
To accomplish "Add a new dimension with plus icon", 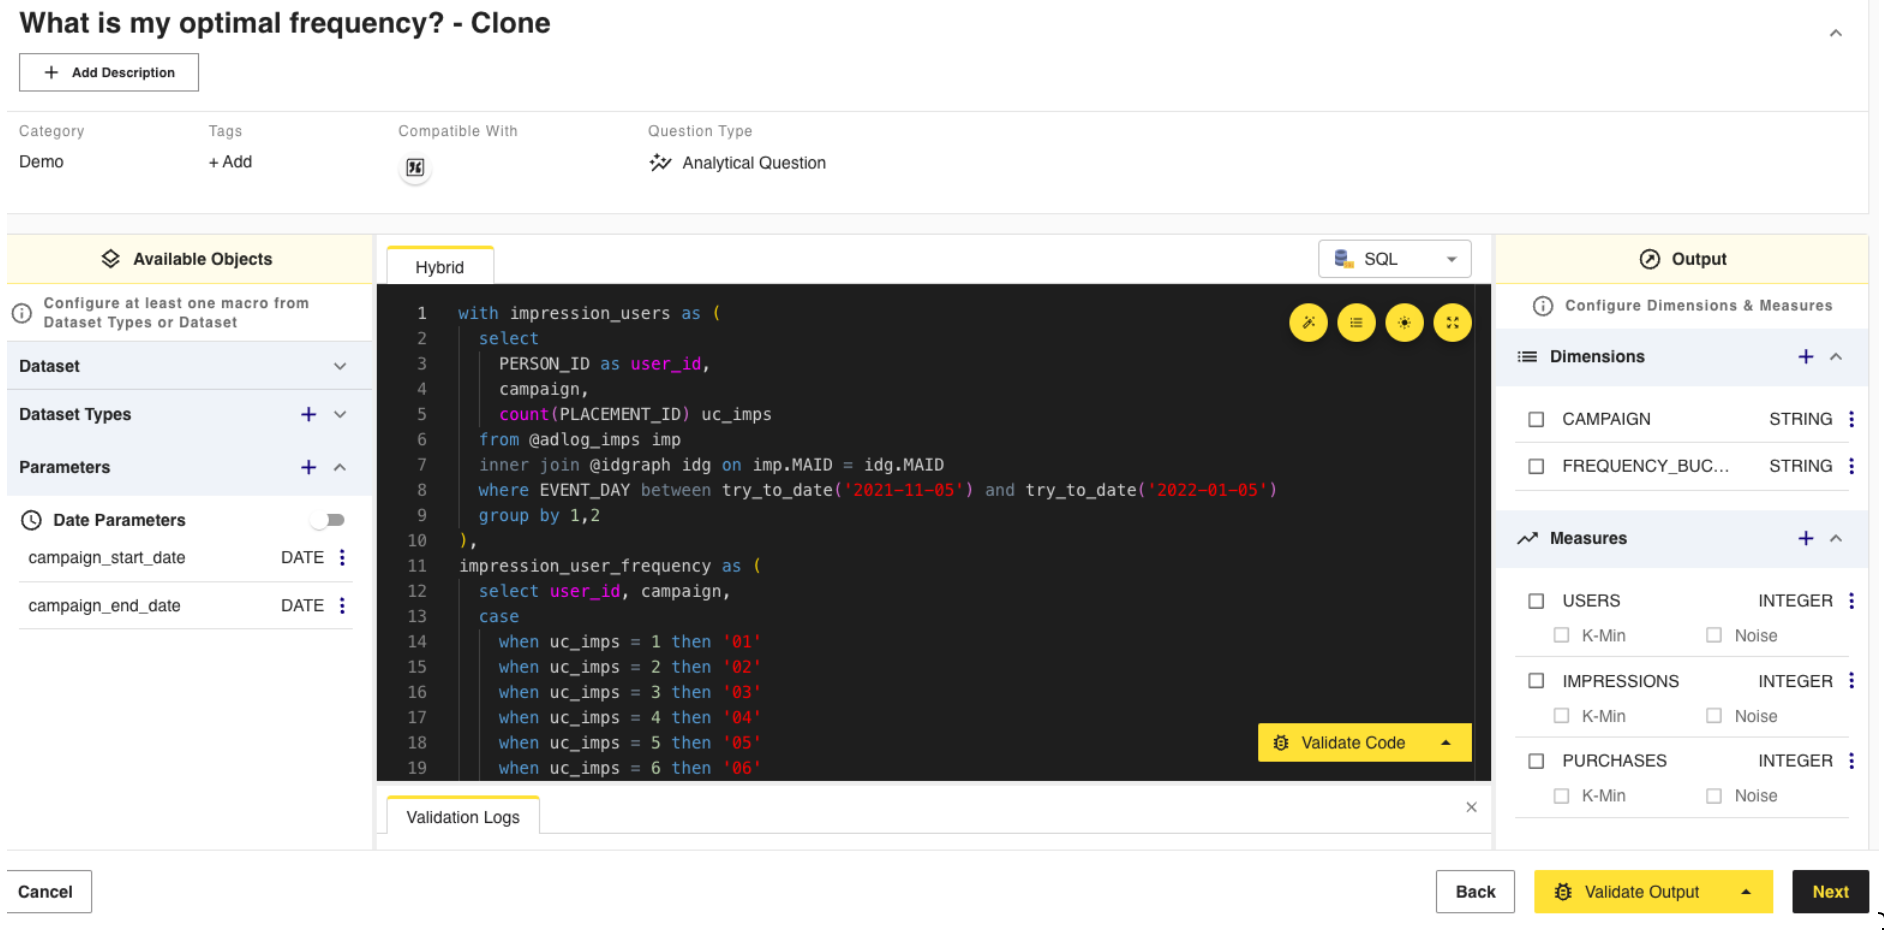I will 1806,357.
